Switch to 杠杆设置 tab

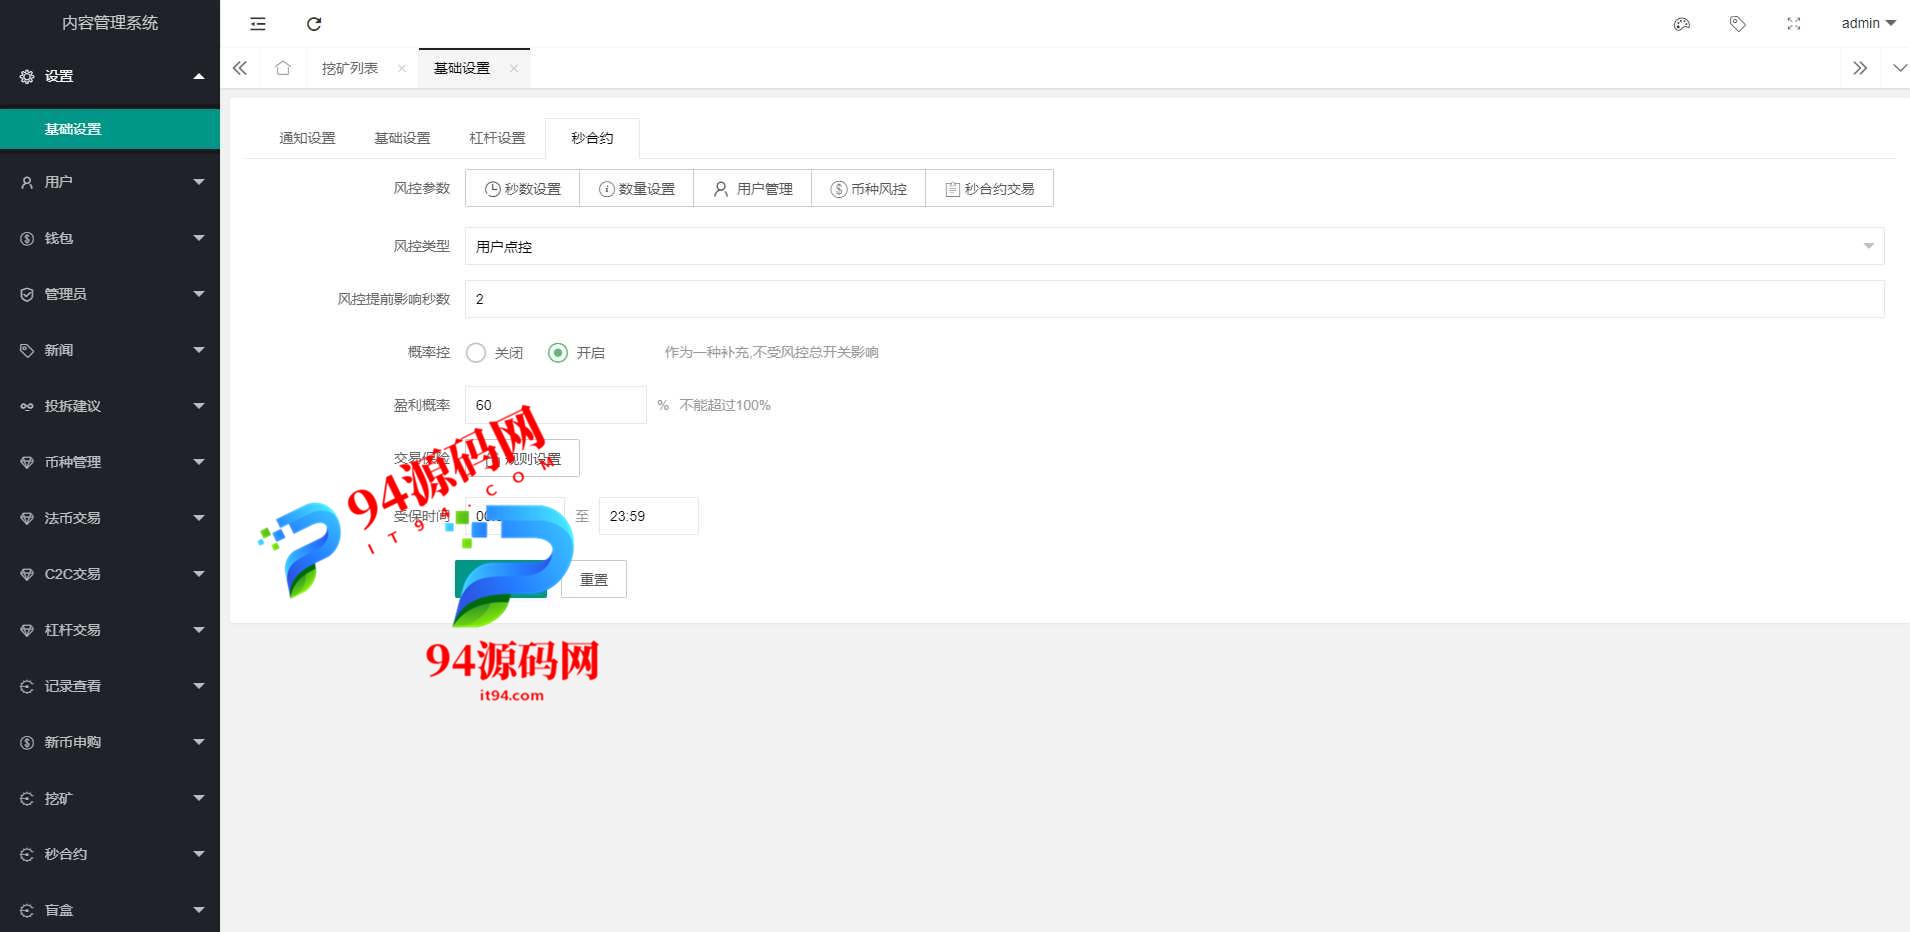click(497, 138)
